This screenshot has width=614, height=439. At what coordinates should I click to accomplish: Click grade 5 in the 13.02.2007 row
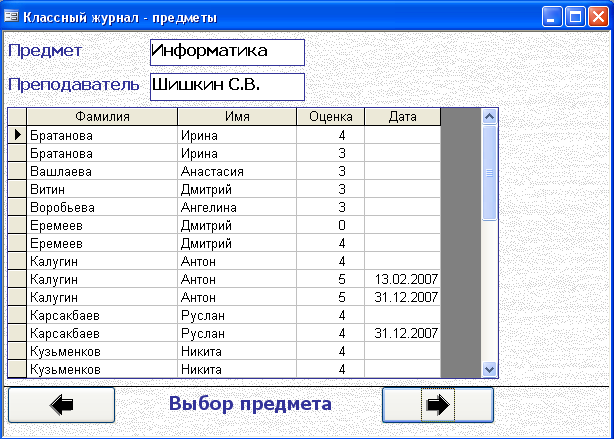(x=330, y=279)
